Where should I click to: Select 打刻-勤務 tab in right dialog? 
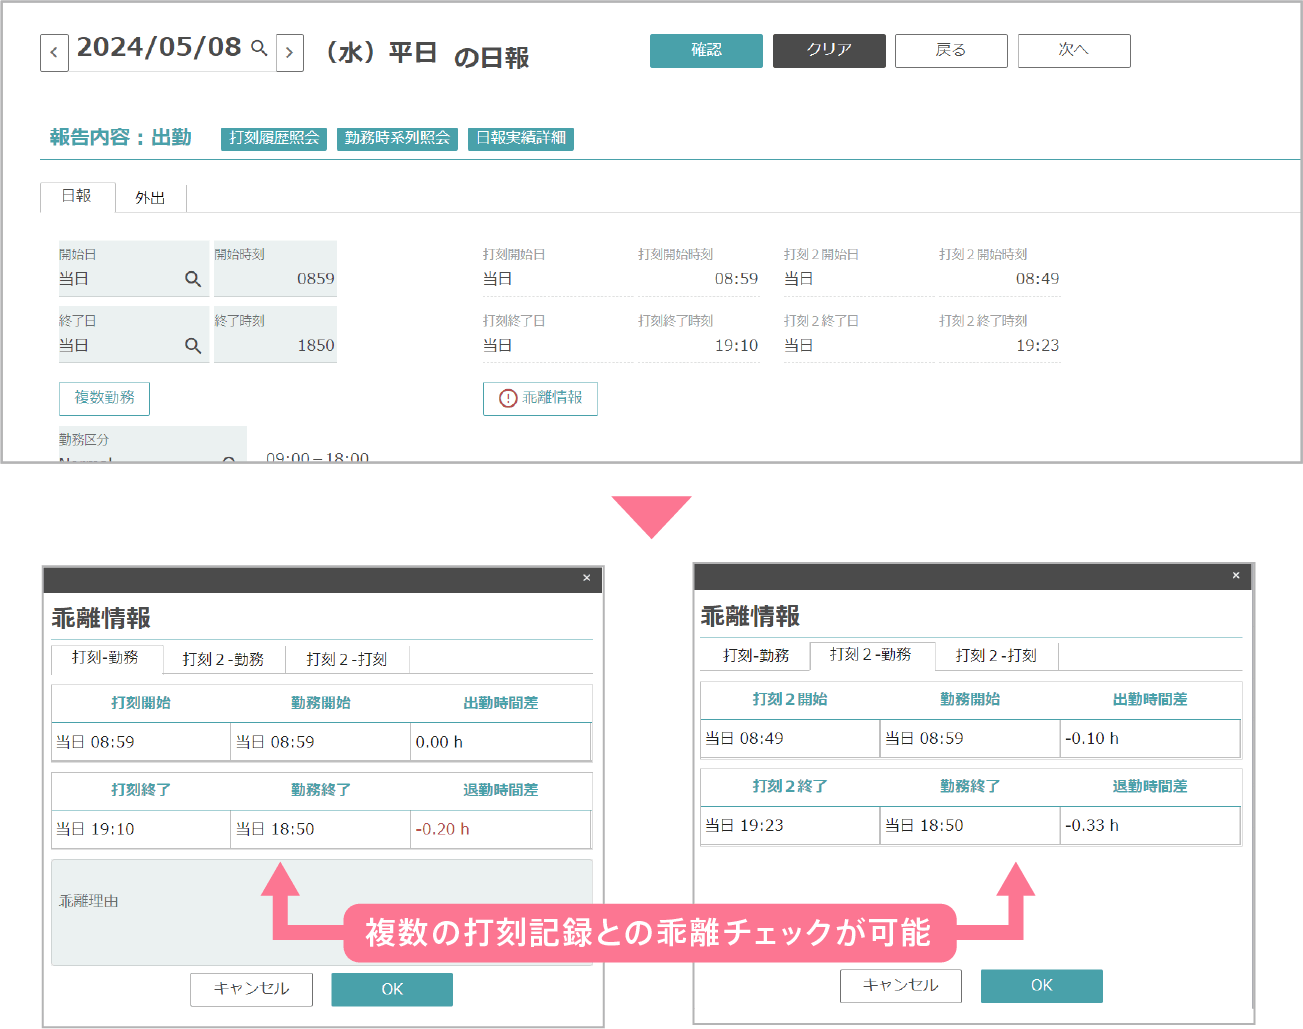tap(756, 655)
